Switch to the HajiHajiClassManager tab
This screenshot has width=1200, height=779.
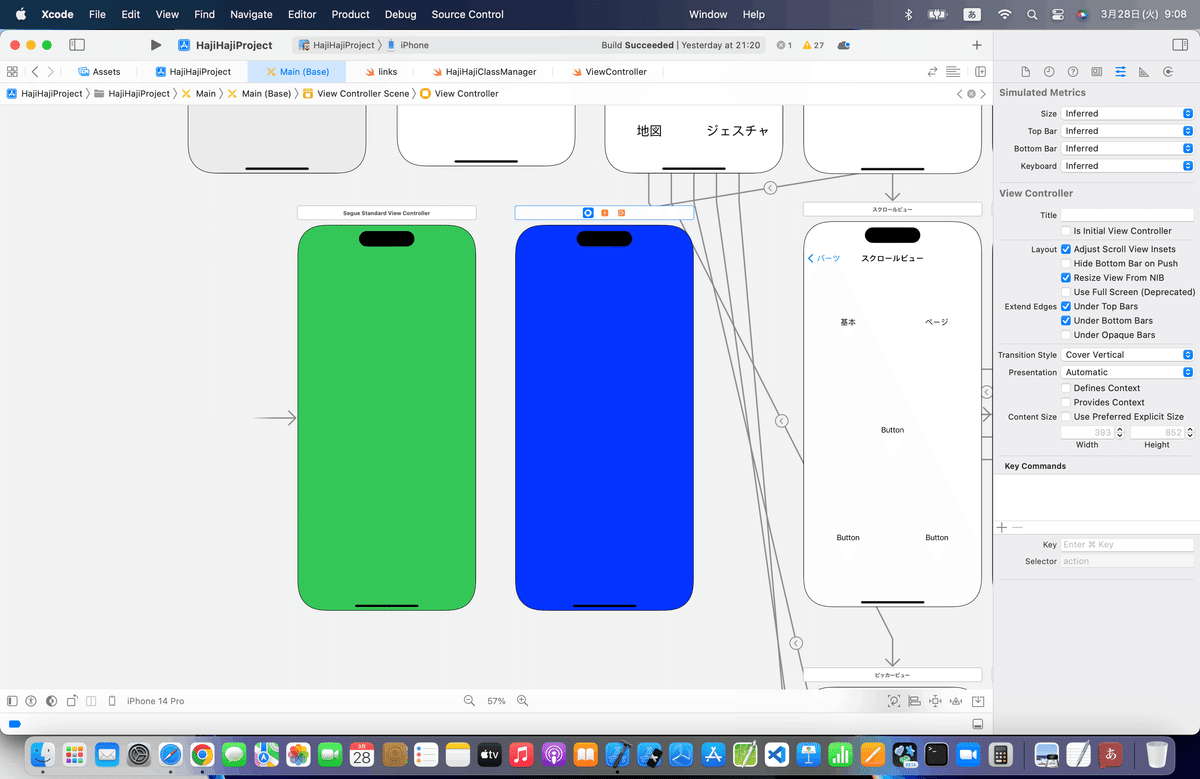484,72
